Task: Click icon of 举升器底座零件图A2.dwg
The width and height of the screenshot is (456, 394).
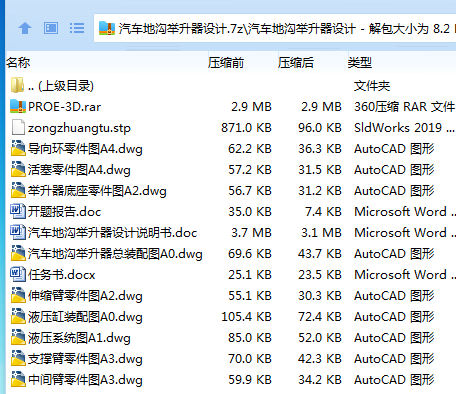Action: tap(18, 190)
